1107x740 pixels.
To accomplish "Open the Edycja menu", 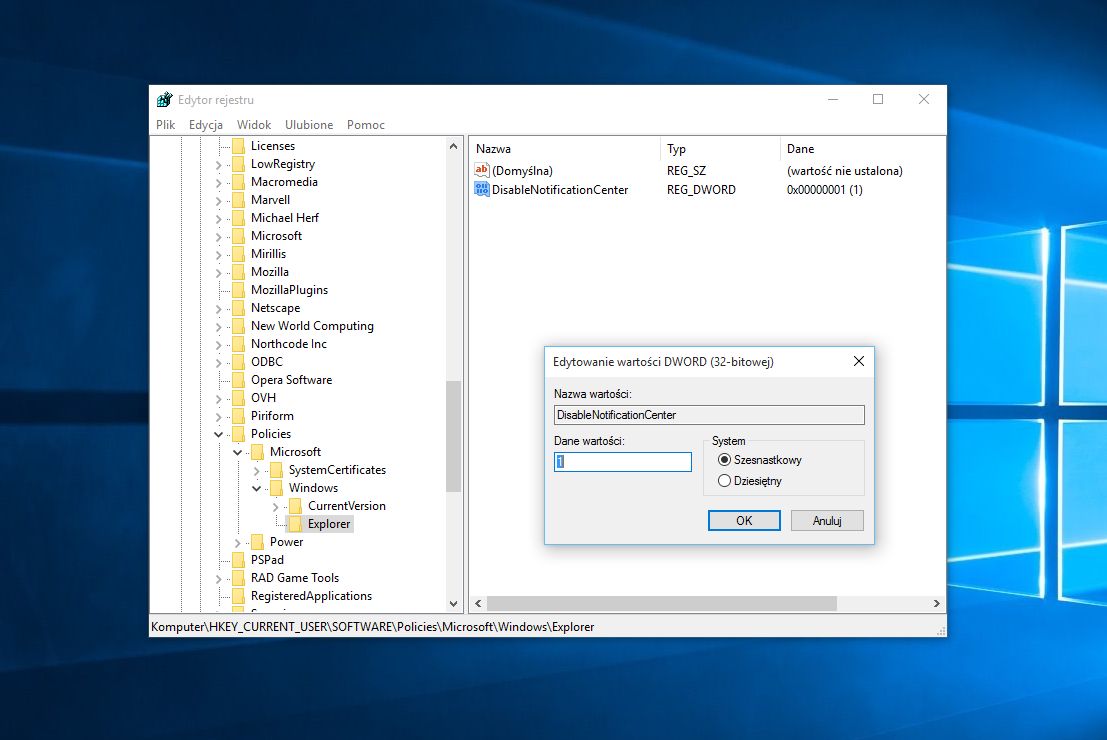I will 205,125.
